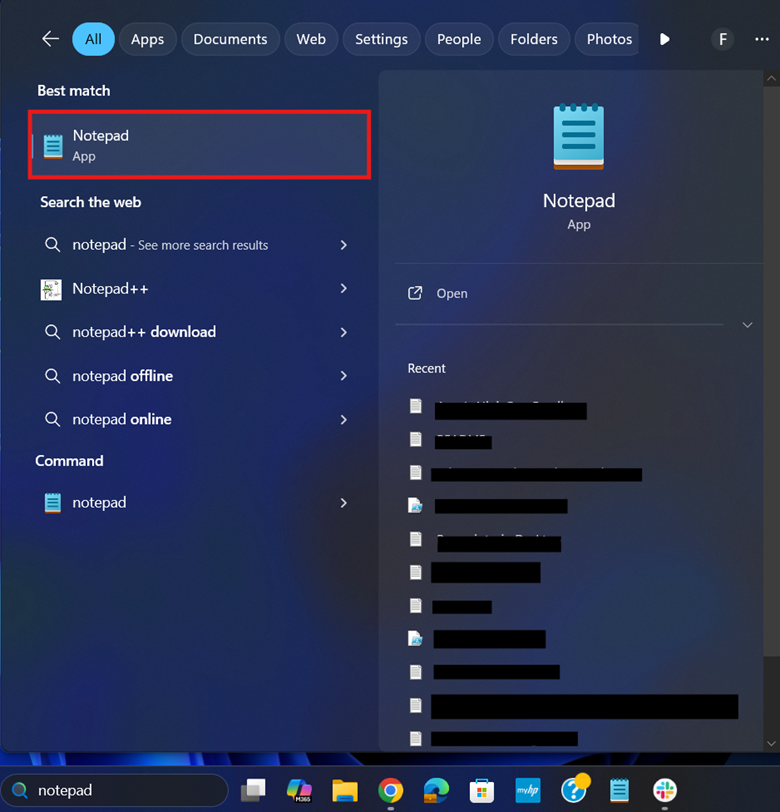Expand the 'notepad offline' chevron
The width and height of the screenshot is (780, 812).
[343, 376]
